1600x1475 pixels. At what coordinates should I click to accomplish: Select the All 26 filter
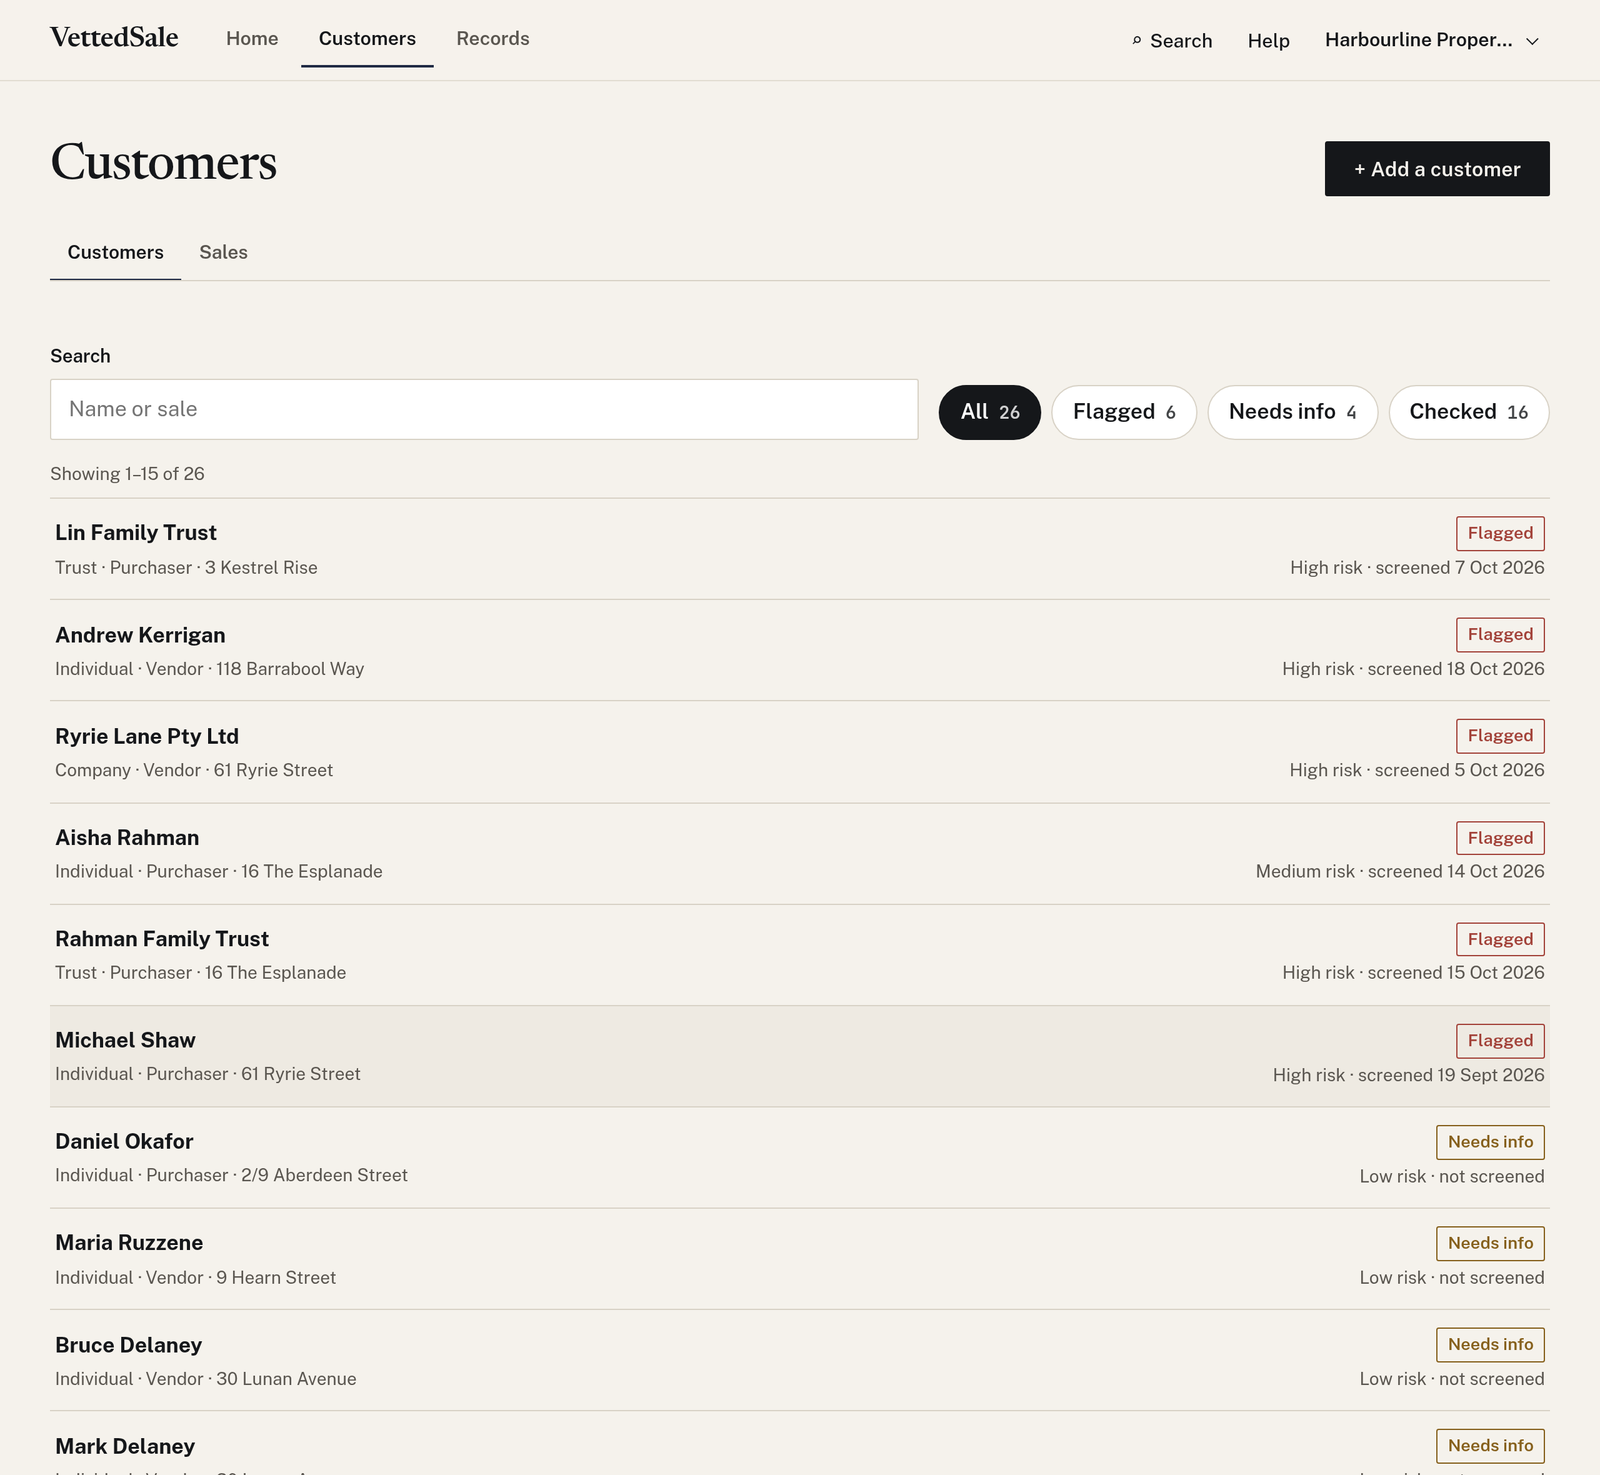pyautogui.click(x=990, y=412)
